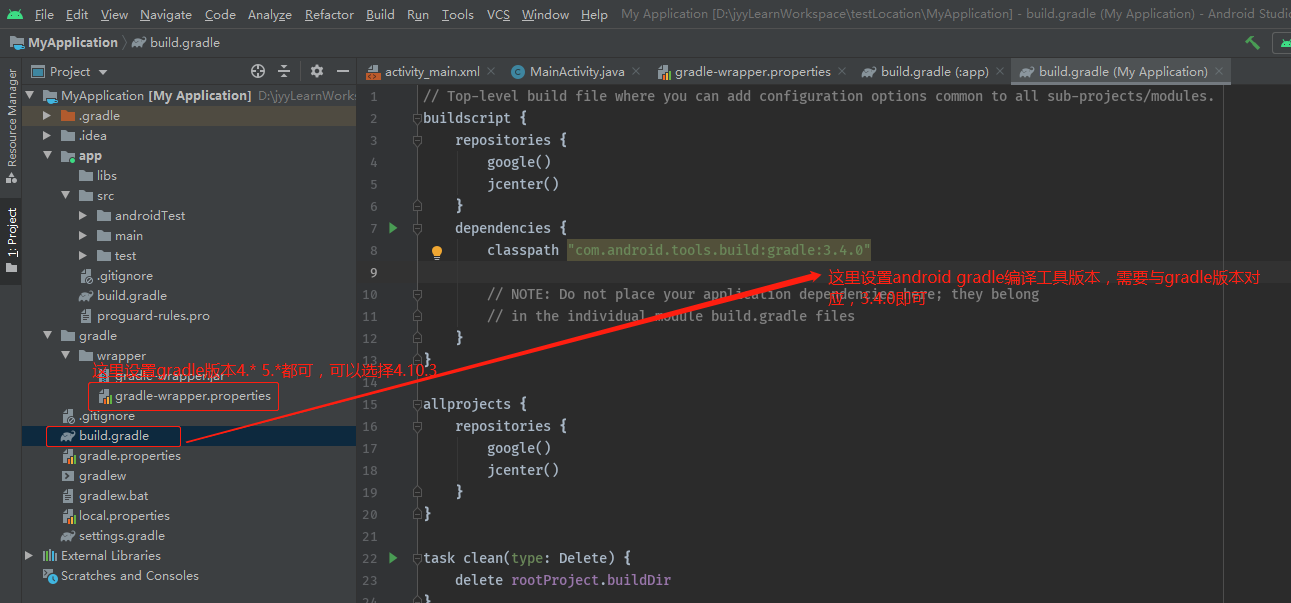Click the classpath string gradle:3.4.0

click(x=719, y=250)
